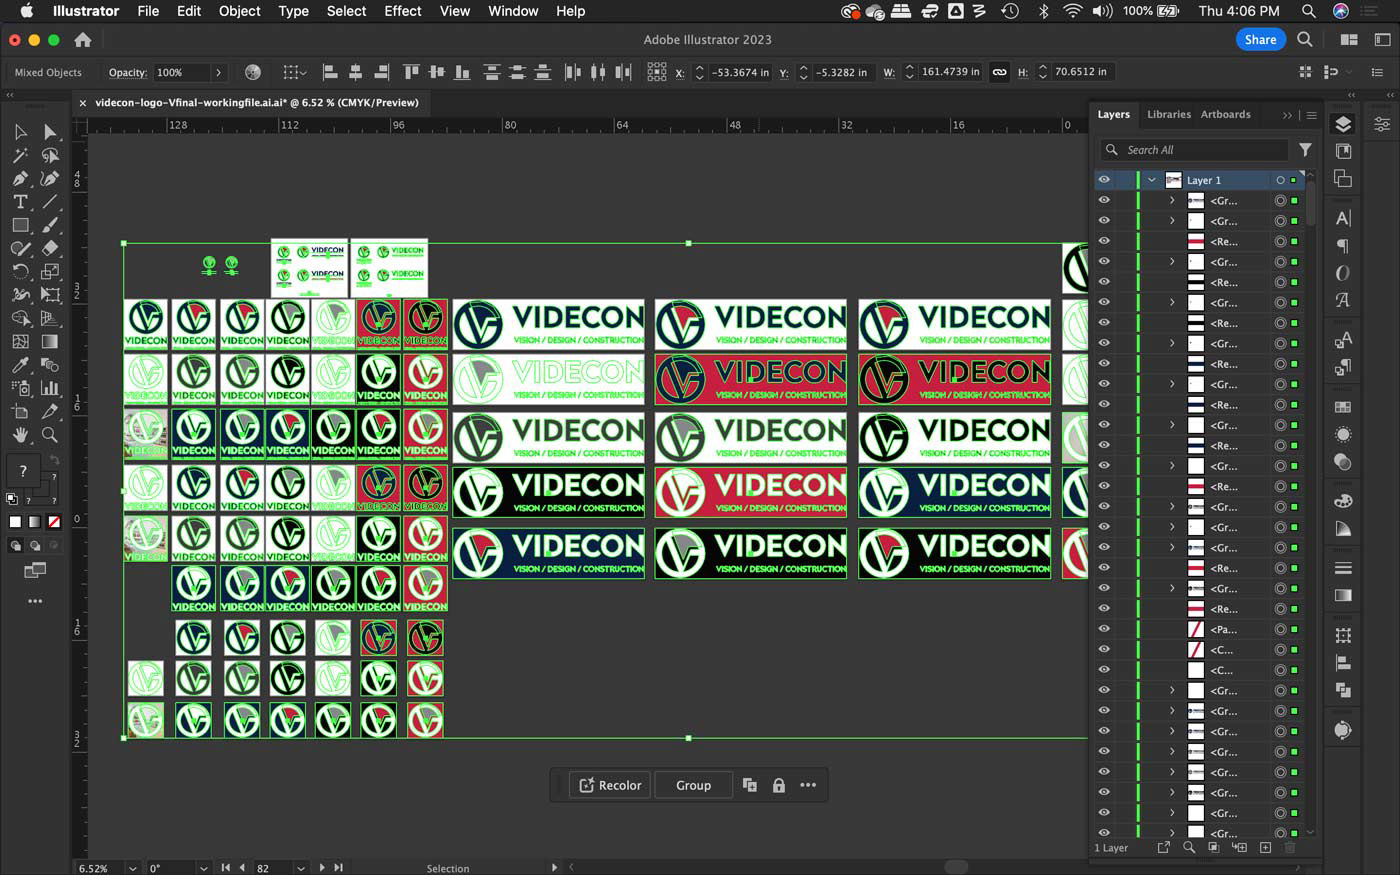Screen dimensions: 1400x875
Task: Open the Layers panel hamburger menu
Action: (1312, 115)
